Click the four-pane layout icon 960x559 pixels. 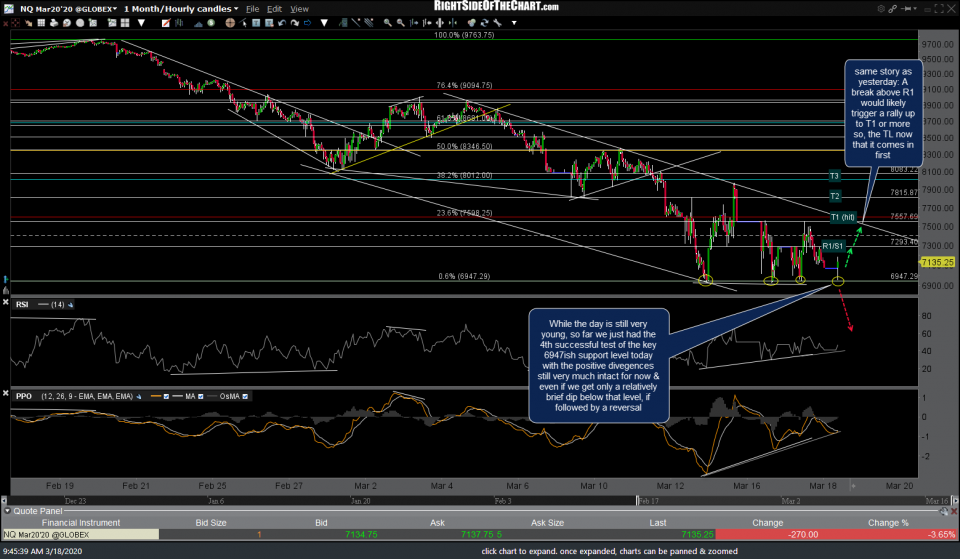click(x=125, y=23)
